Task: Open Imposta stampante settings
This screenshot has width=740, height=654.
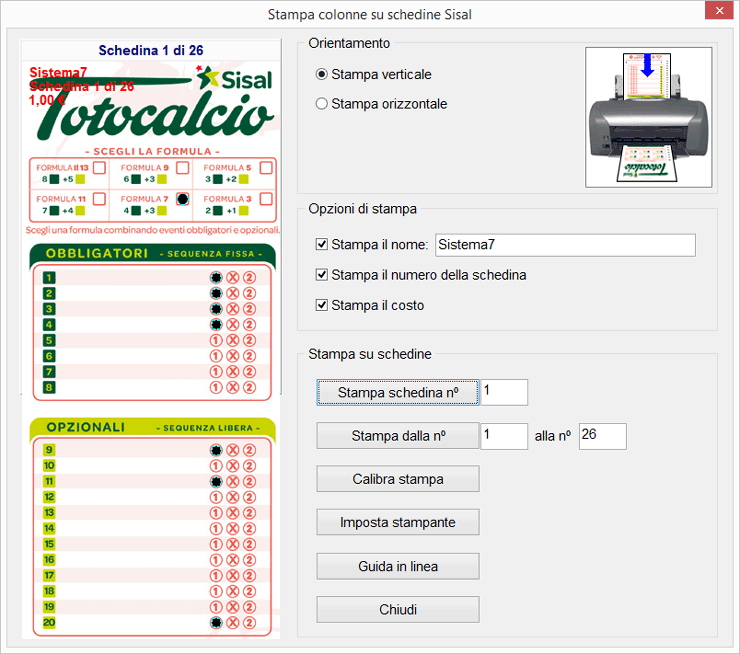Action: 397,522
